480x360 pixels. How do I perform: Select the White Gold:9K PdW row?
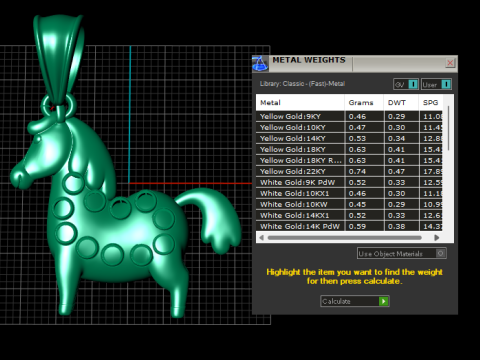(x=349, y=182)
